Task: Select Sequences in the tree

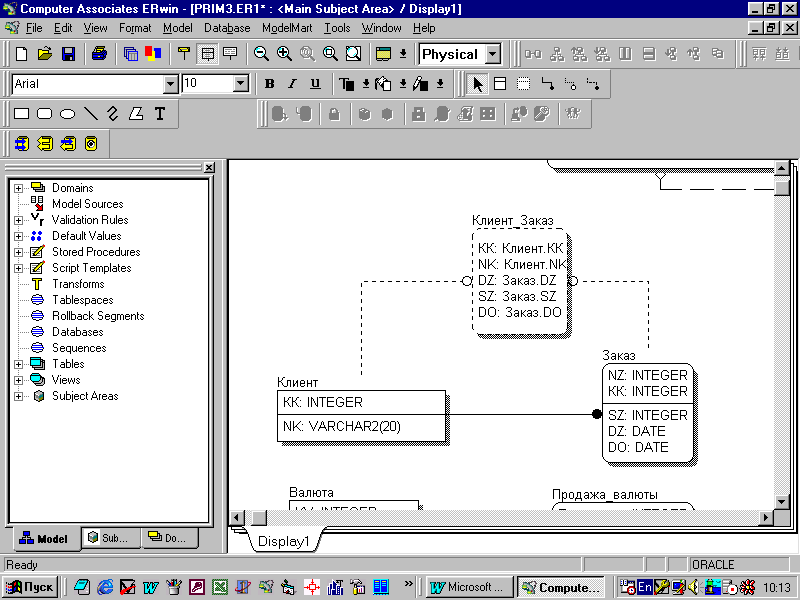Action: pos(79,348)
